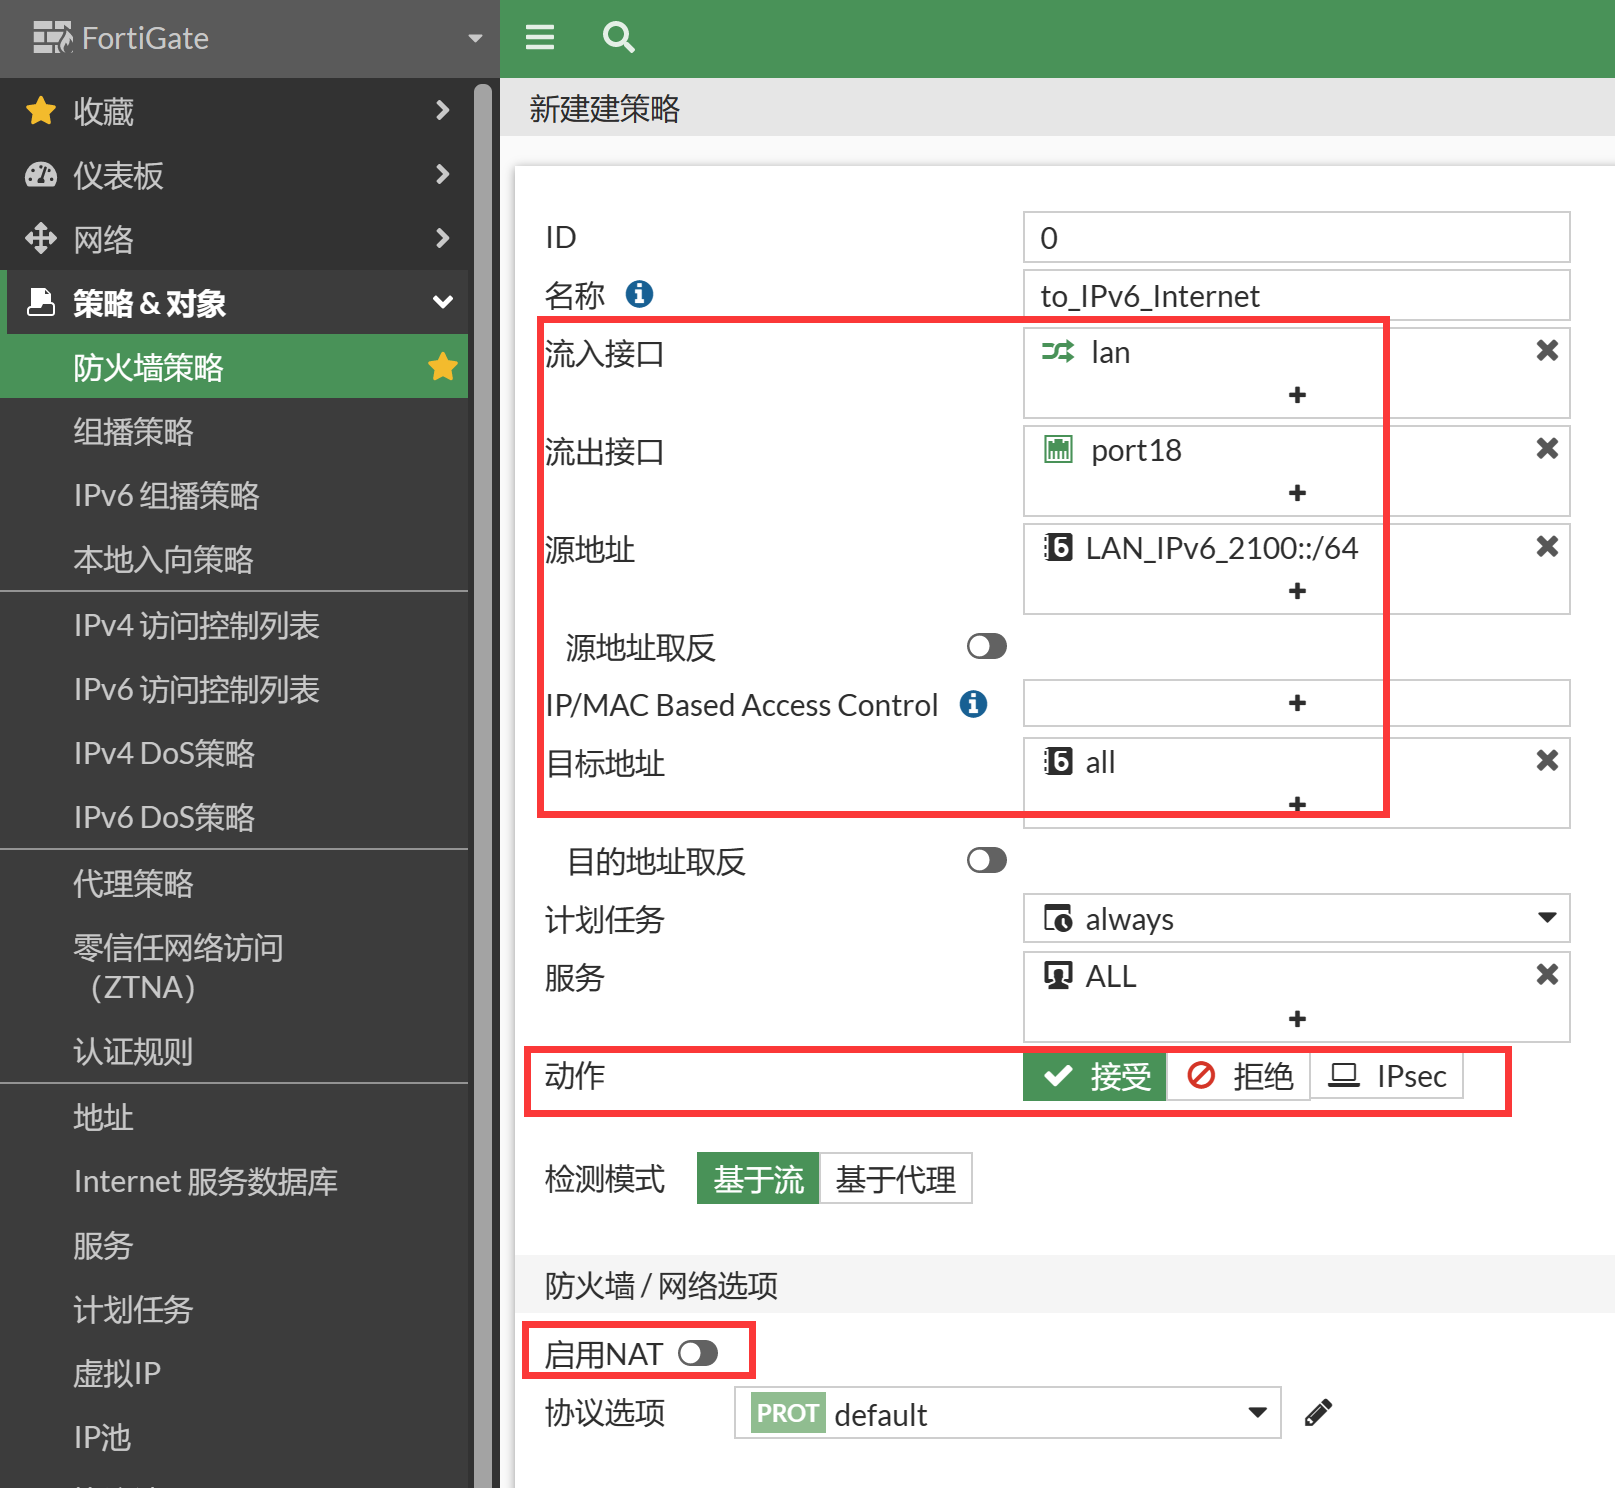Viewport: 1615px width, 1488px height.
Task: Remove ALL from the service field
Action: (1546, 975)
